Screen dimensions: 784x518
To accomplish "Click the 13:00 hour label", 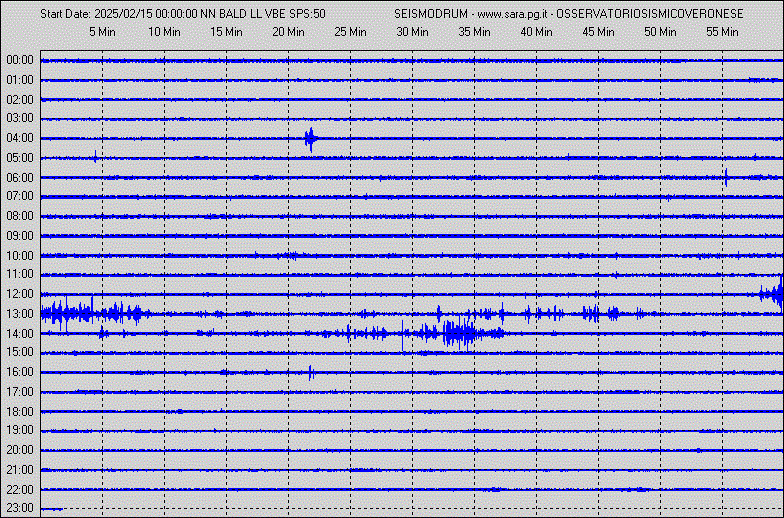I will click(20, 314).
